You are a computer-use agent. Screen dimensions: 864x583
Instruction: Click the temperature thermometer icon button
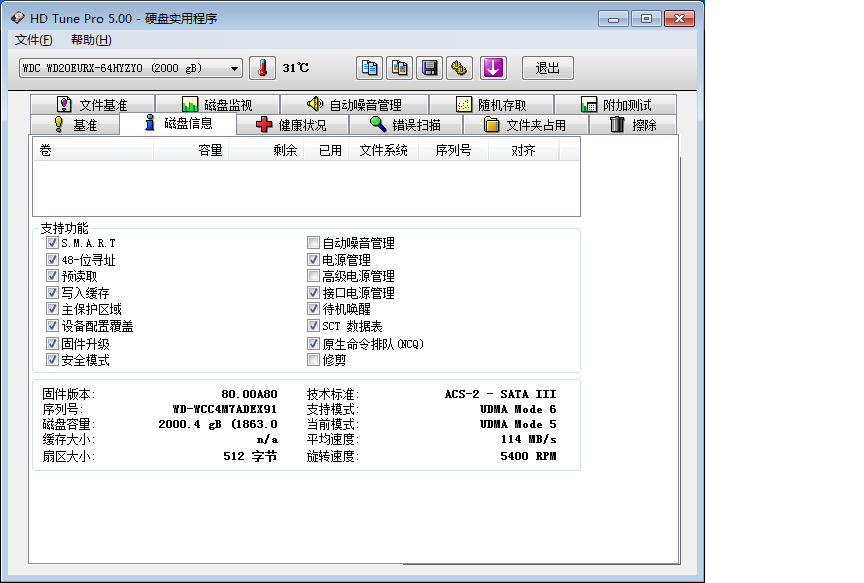point(262,68)
